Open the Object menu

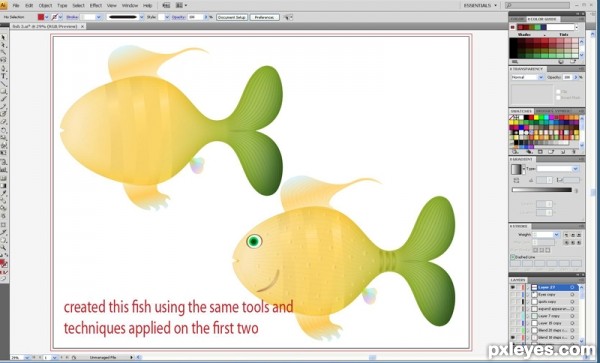point(46,6)
